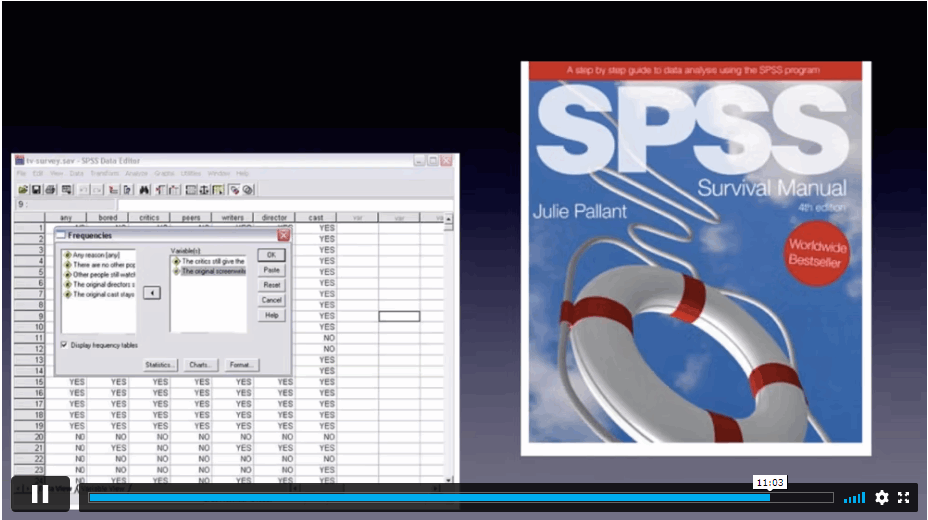Open the Format... options button
The width and height of the screenshot is (928, 520).
coord(241,365)
